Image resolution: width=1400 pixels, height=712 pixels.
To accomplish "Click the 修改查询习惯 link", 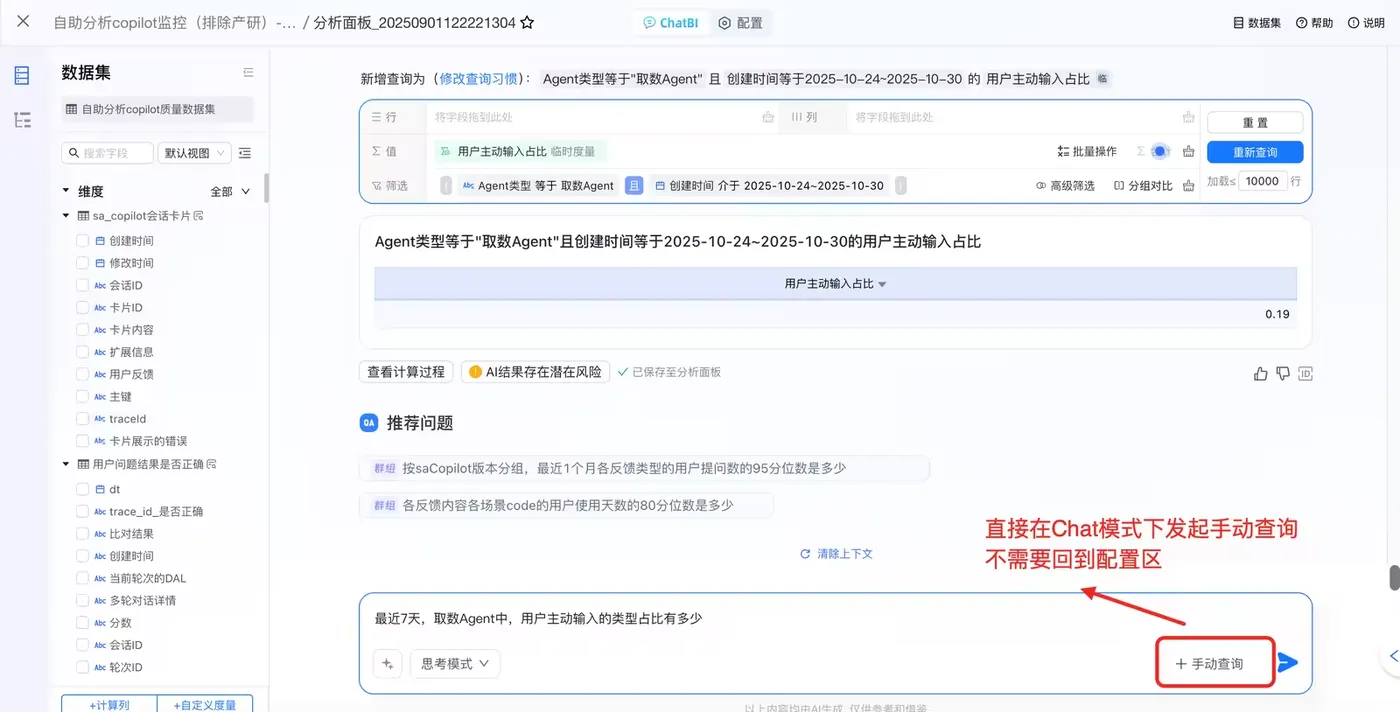I will coord(479,79).
